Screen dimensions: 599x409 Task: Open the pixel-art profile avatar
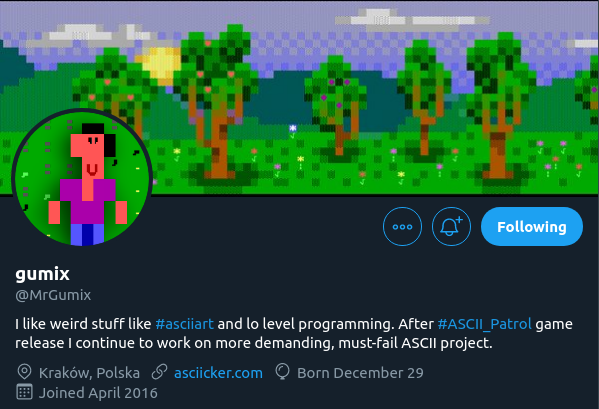tap(83, 178)
